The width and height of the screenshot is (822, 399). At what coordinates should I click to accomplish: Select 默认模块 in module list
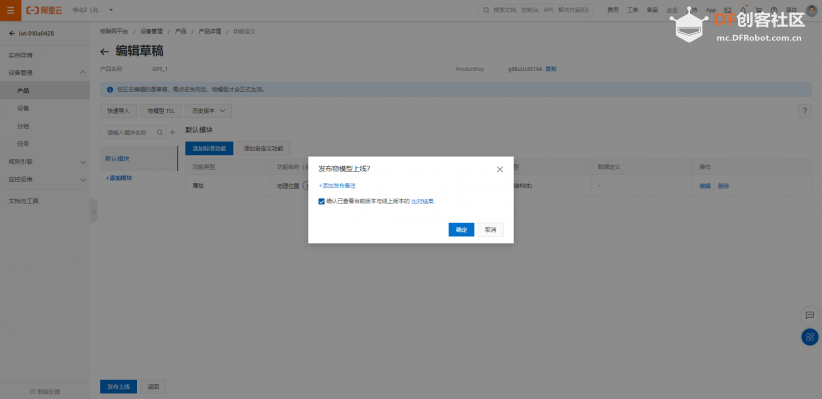coord(139,158)
